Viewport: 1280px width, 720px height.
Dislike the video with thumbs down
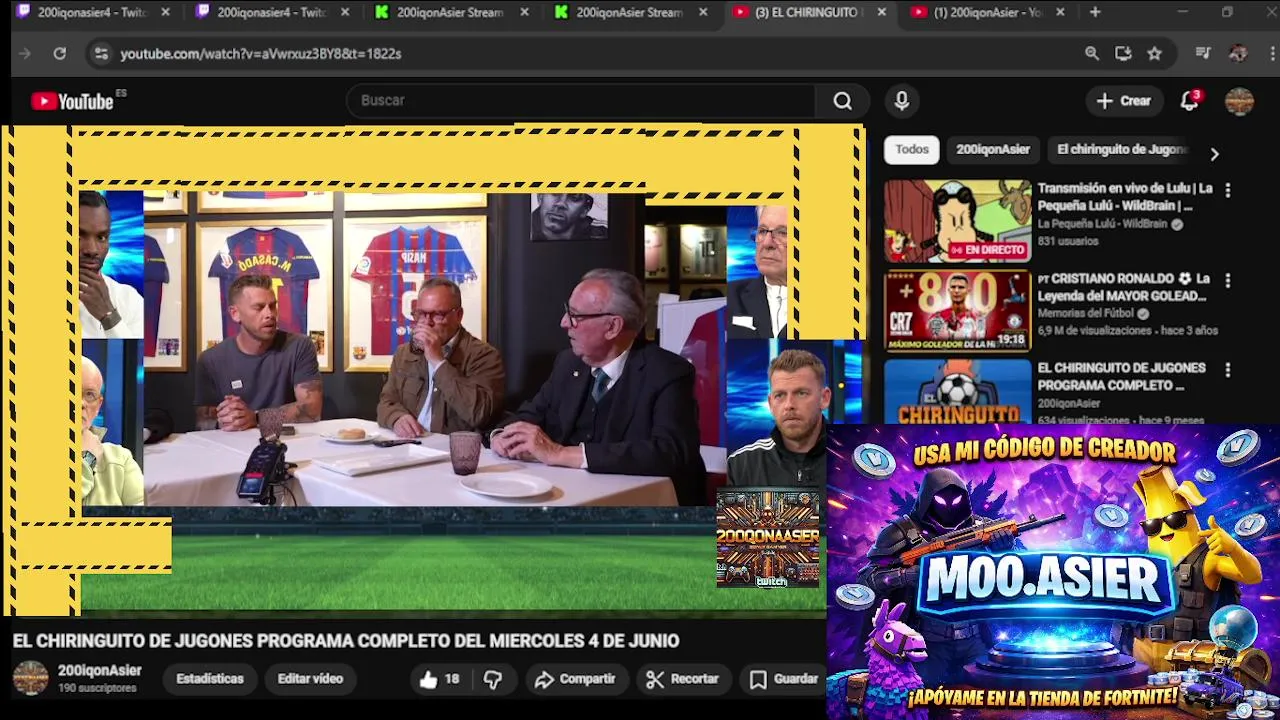[x=493, y=679]
